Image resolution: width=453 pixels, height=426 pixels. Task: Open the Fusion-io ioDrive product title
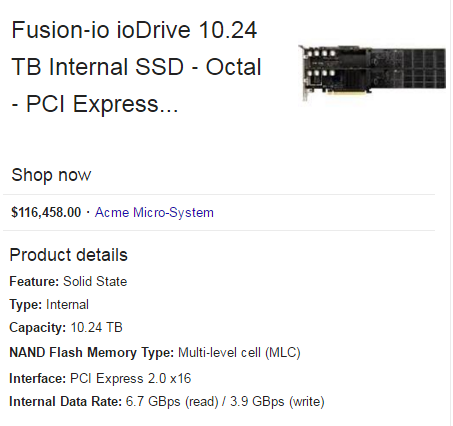[x=136, y=67]
